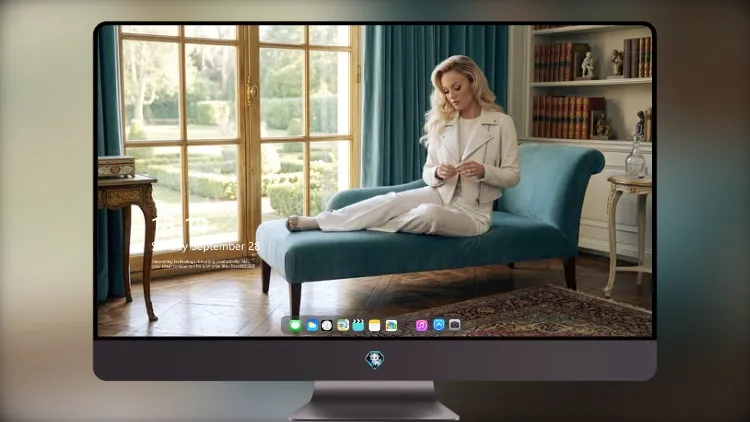Open the teal clapperboard video app
The width and height of the screenshot is (750, 422).
point(358,325)
